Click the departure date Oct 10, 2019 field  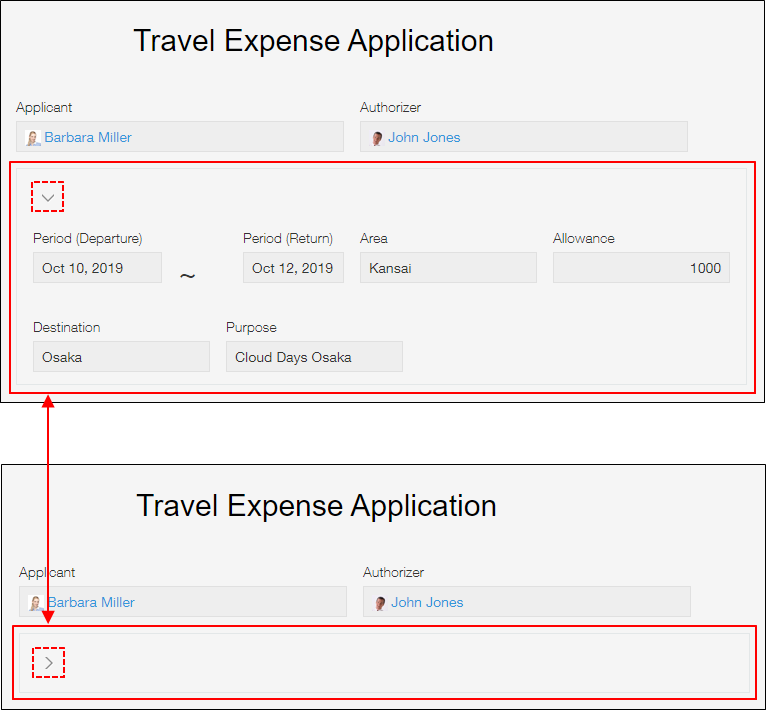[x=97, y=268]
